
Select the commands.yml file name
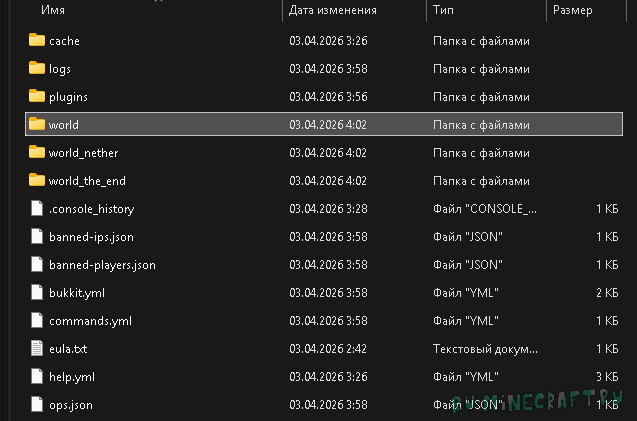pos(90,321)
